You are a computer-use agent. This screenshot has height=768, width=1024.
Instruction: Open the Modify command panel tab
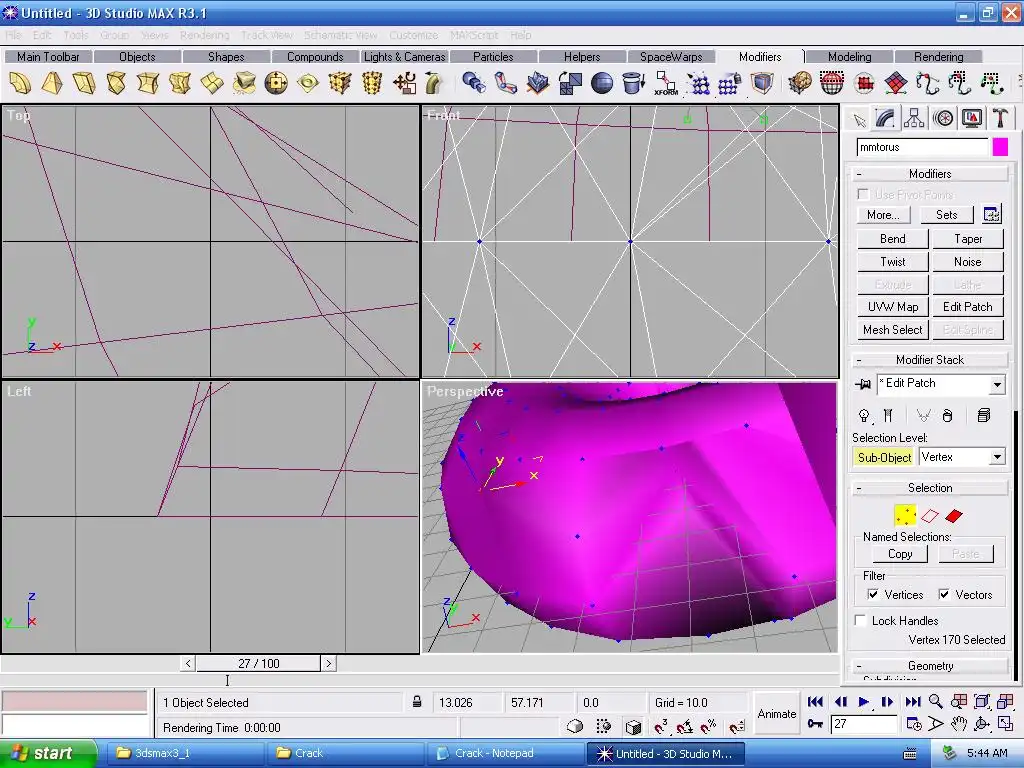click(886, 118)
